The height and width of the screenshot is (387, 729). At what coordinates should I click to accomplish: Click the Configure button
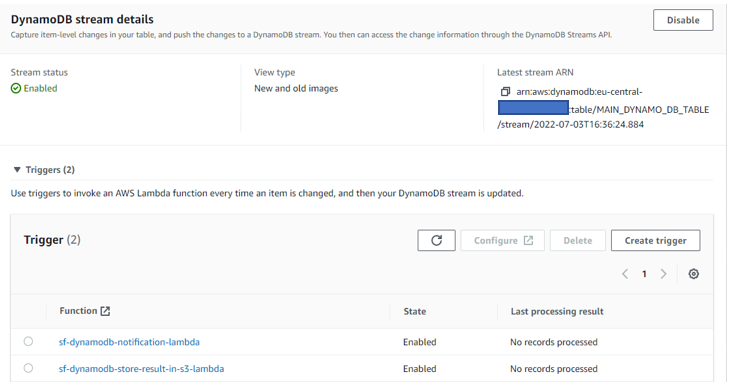pos(503,240)
